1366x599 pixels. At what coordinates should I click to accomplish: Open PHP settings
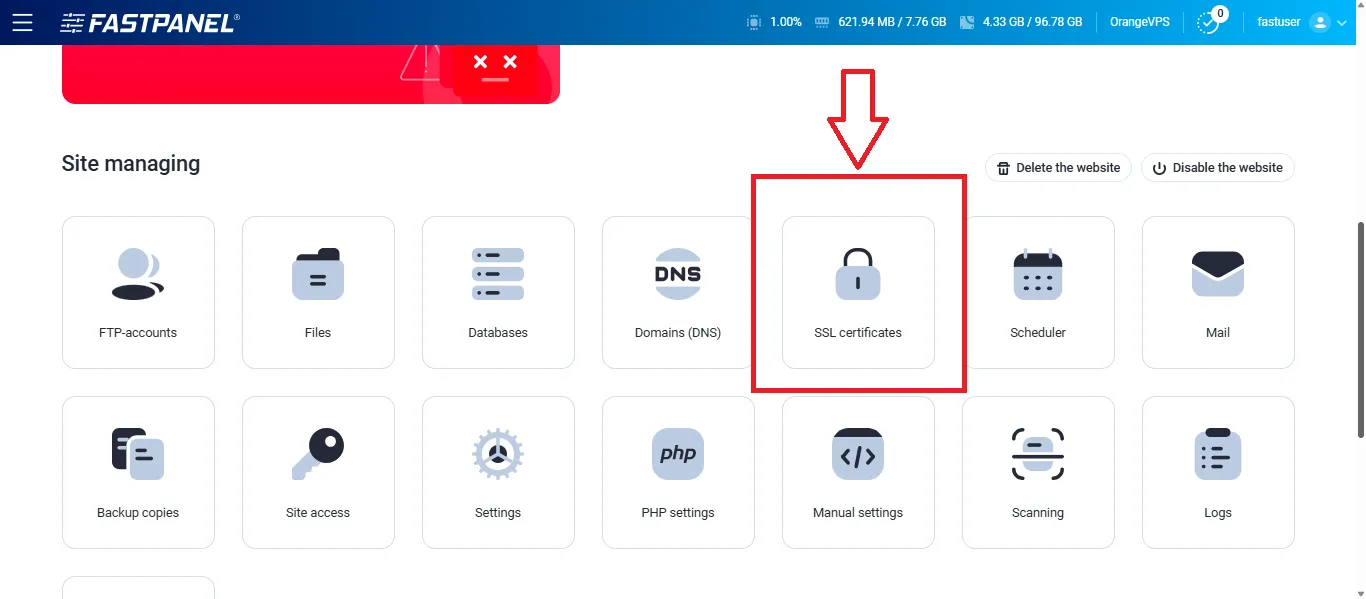(678, 470)
